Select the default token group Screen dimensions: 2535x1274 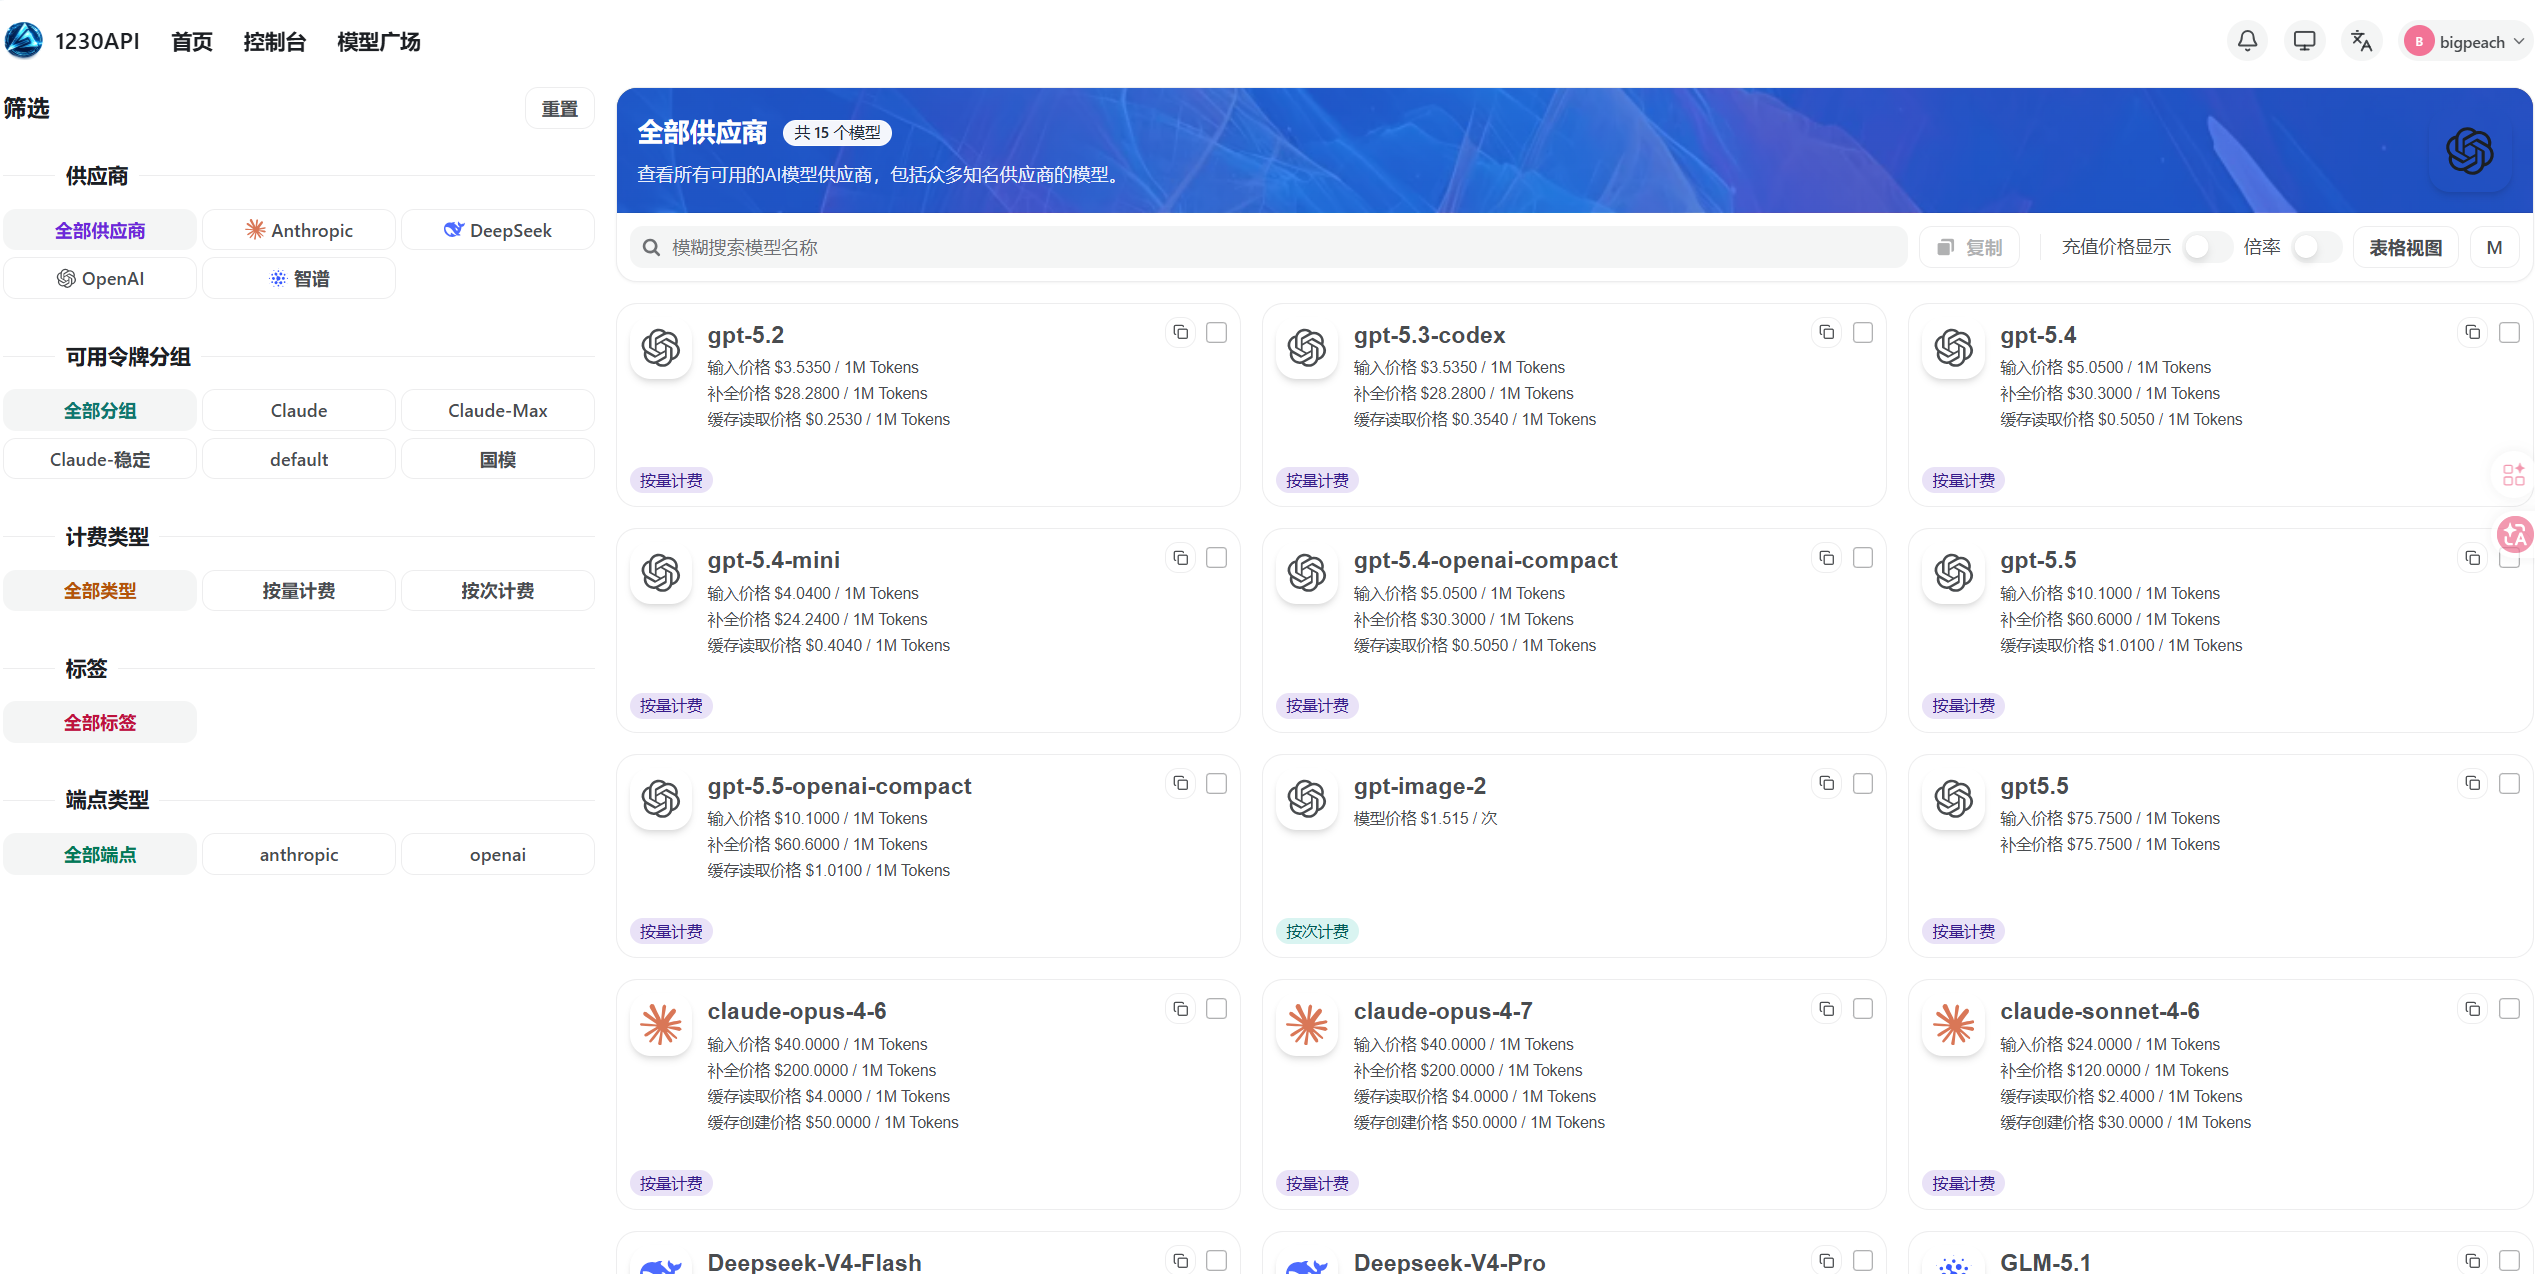(299, 459)
